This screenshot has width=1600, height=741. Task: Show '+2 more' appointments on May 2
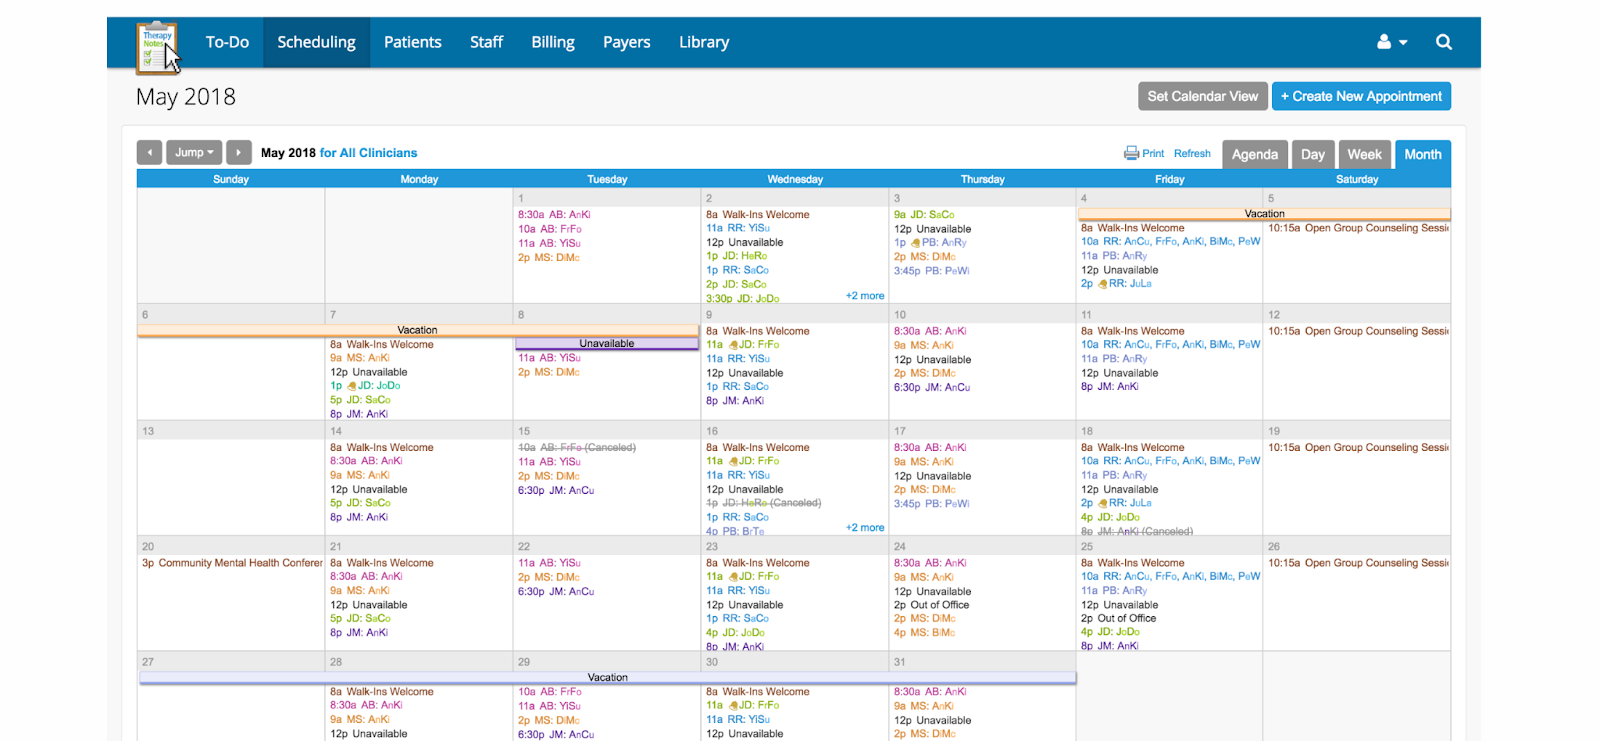coord(865,296)
